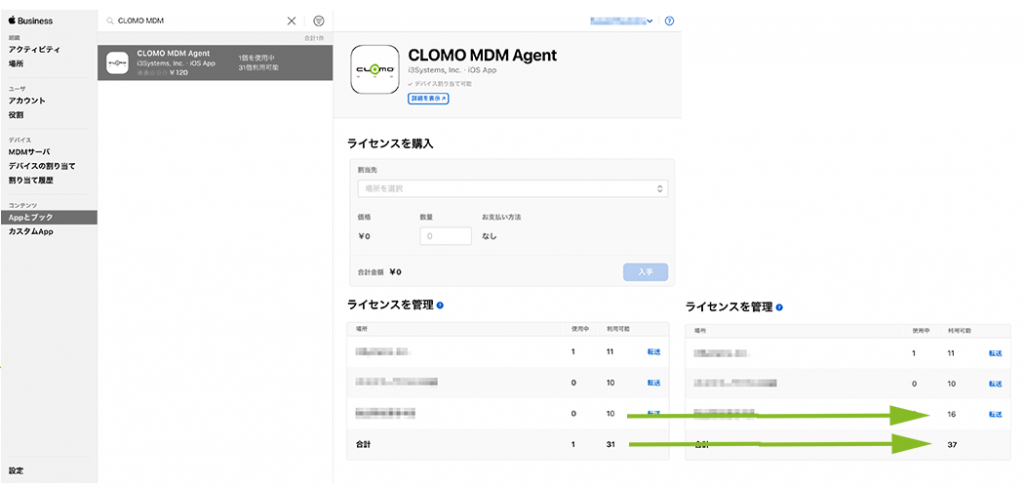
Task: Open the help question mark icon
Action: [x=669, y=21]
